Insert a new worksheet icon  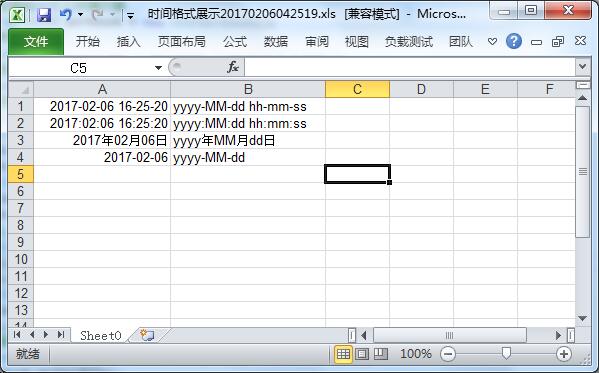pyautogui.click(x=147, y=335)
